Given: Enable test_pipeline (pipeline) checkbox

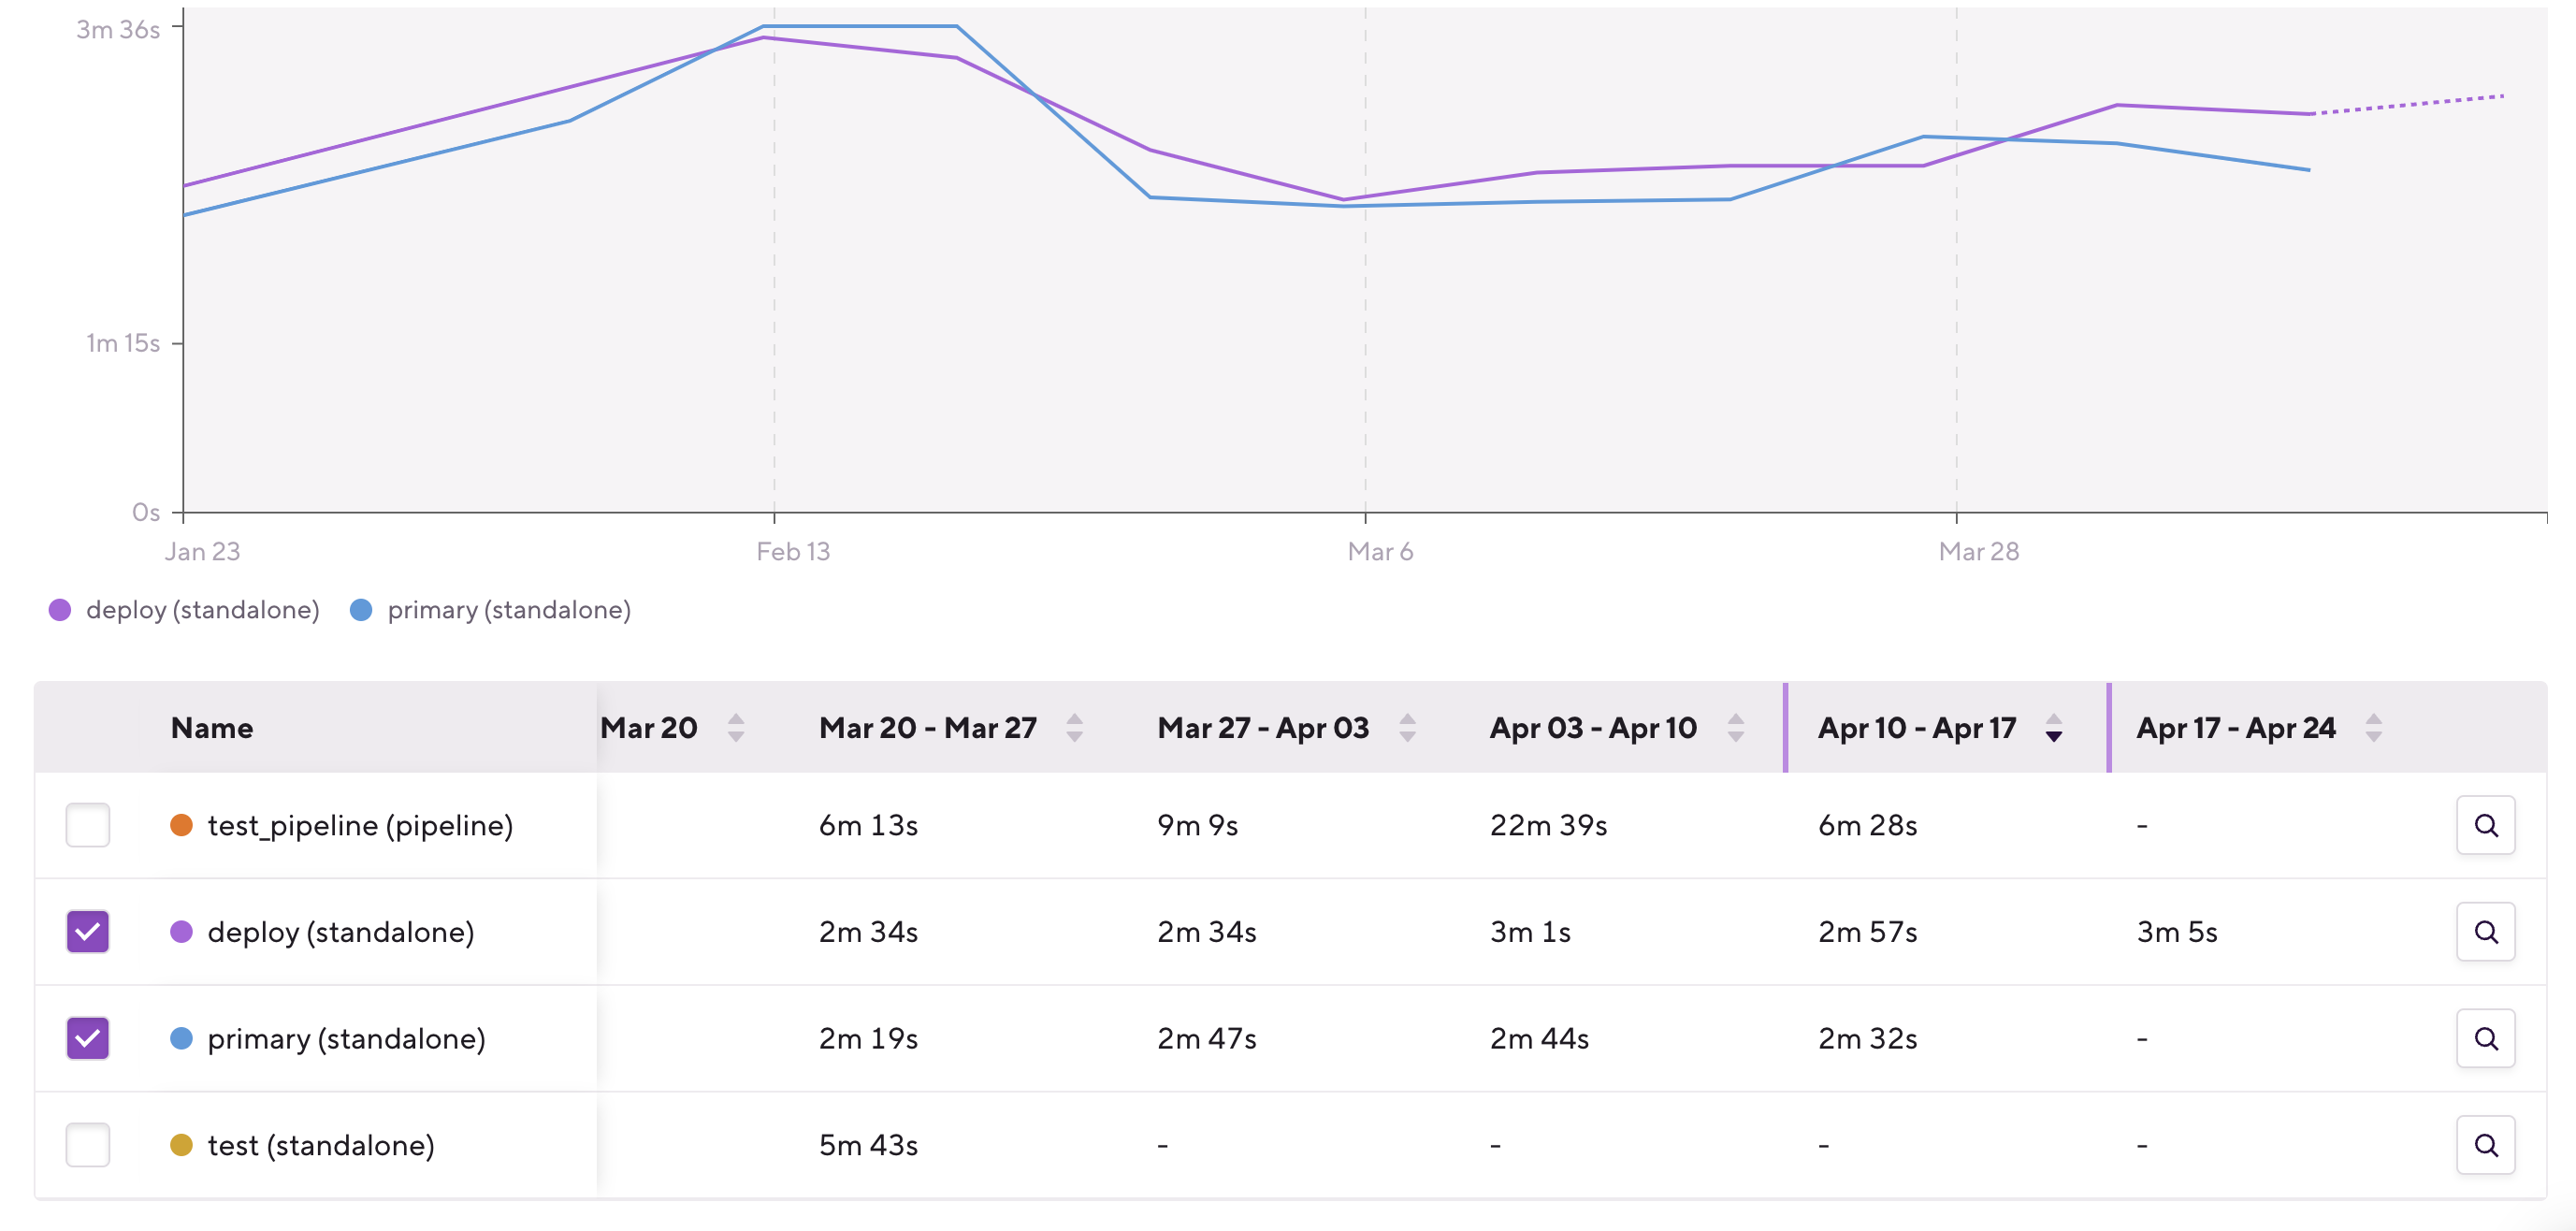Looking at the screenshot, I should pos(88,825).
